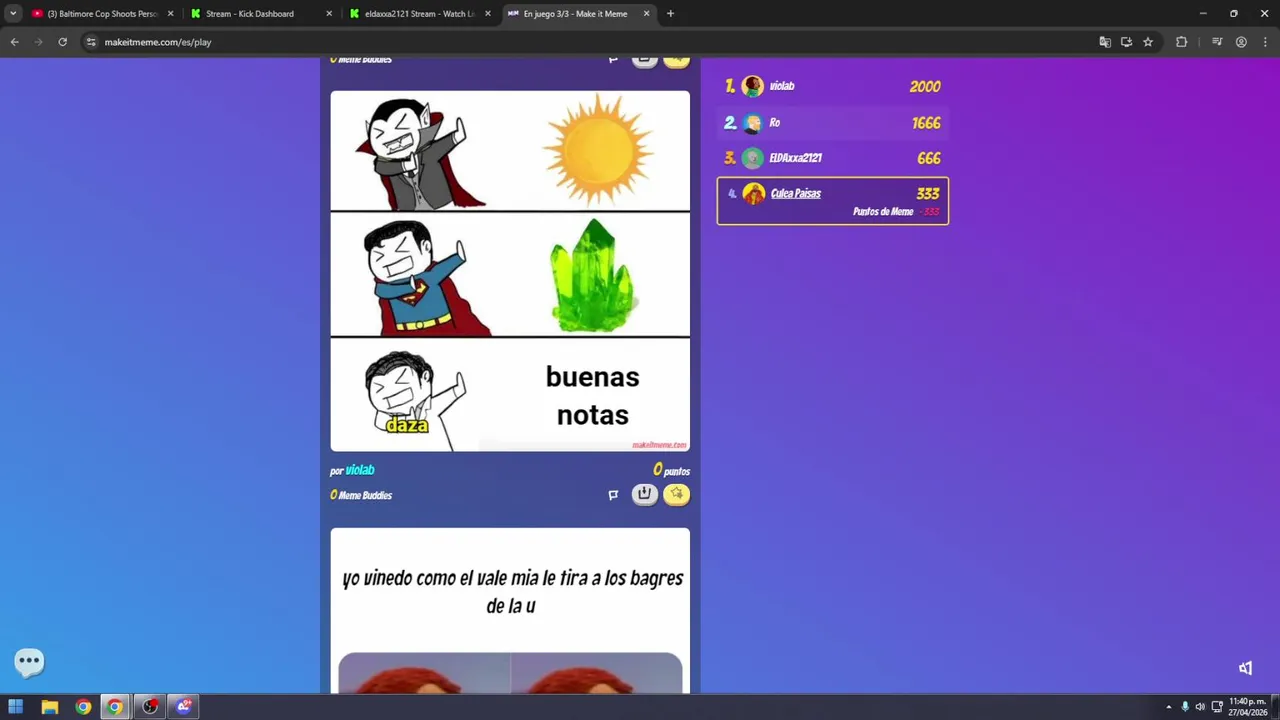Select the ElDaxxa2121 leaderboard row
The height and width of the screenshot is (720, 1280).
click(x=833, y=158)
